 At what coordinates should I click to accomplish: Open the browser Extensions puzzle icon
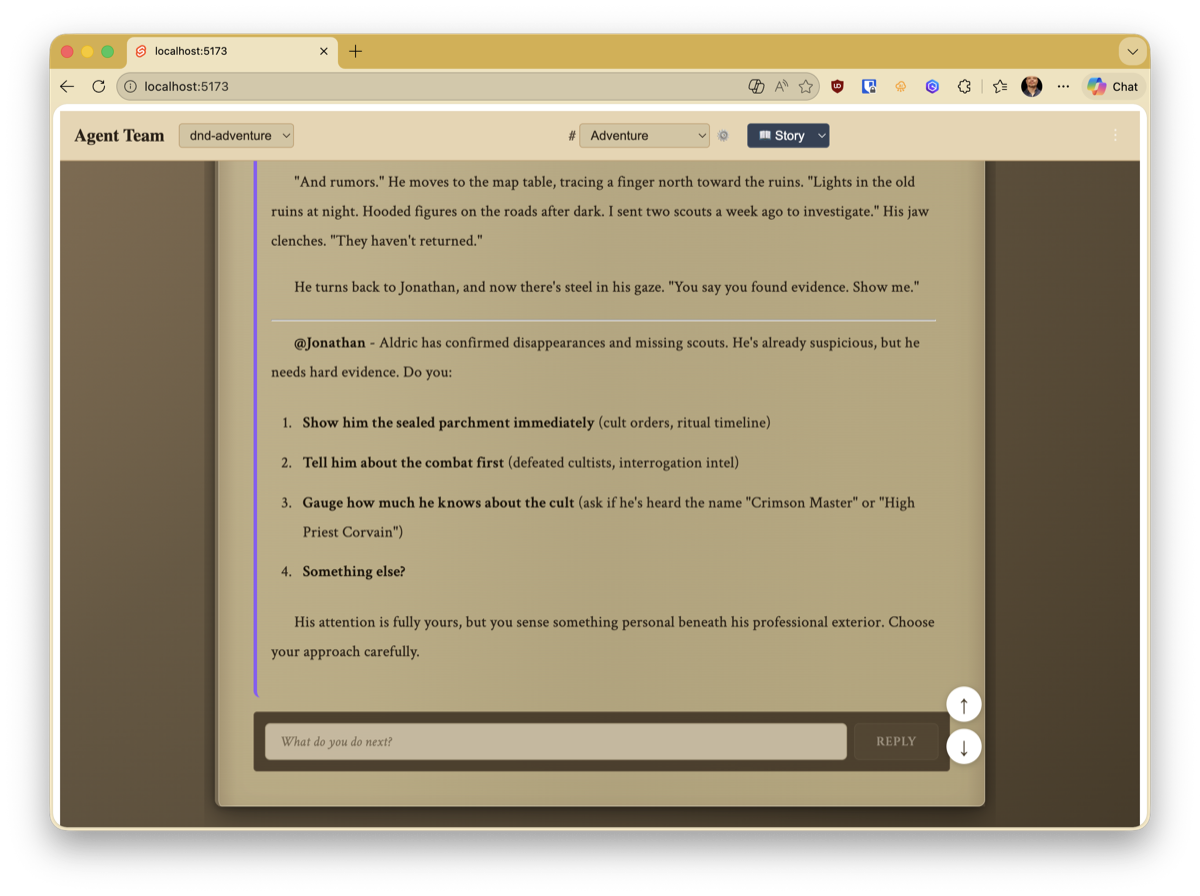click(x=964, y=87)
